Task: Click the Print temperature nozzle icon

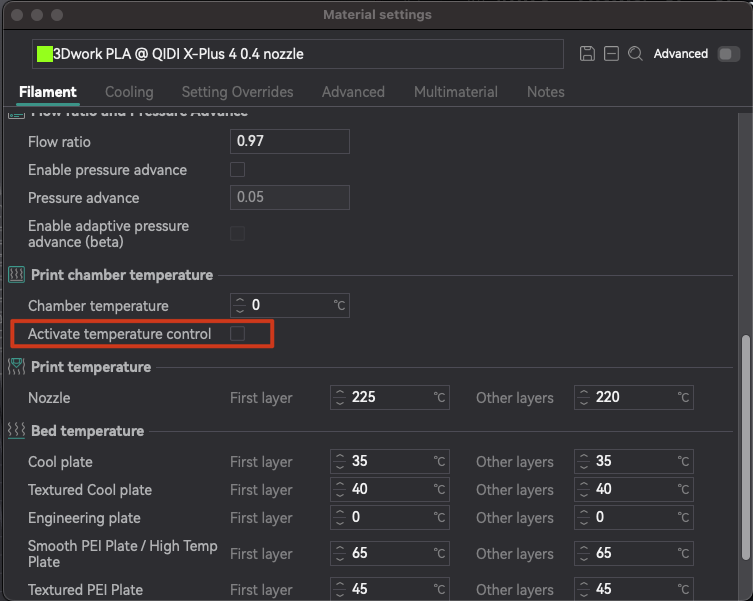Action: pos(16,366)
